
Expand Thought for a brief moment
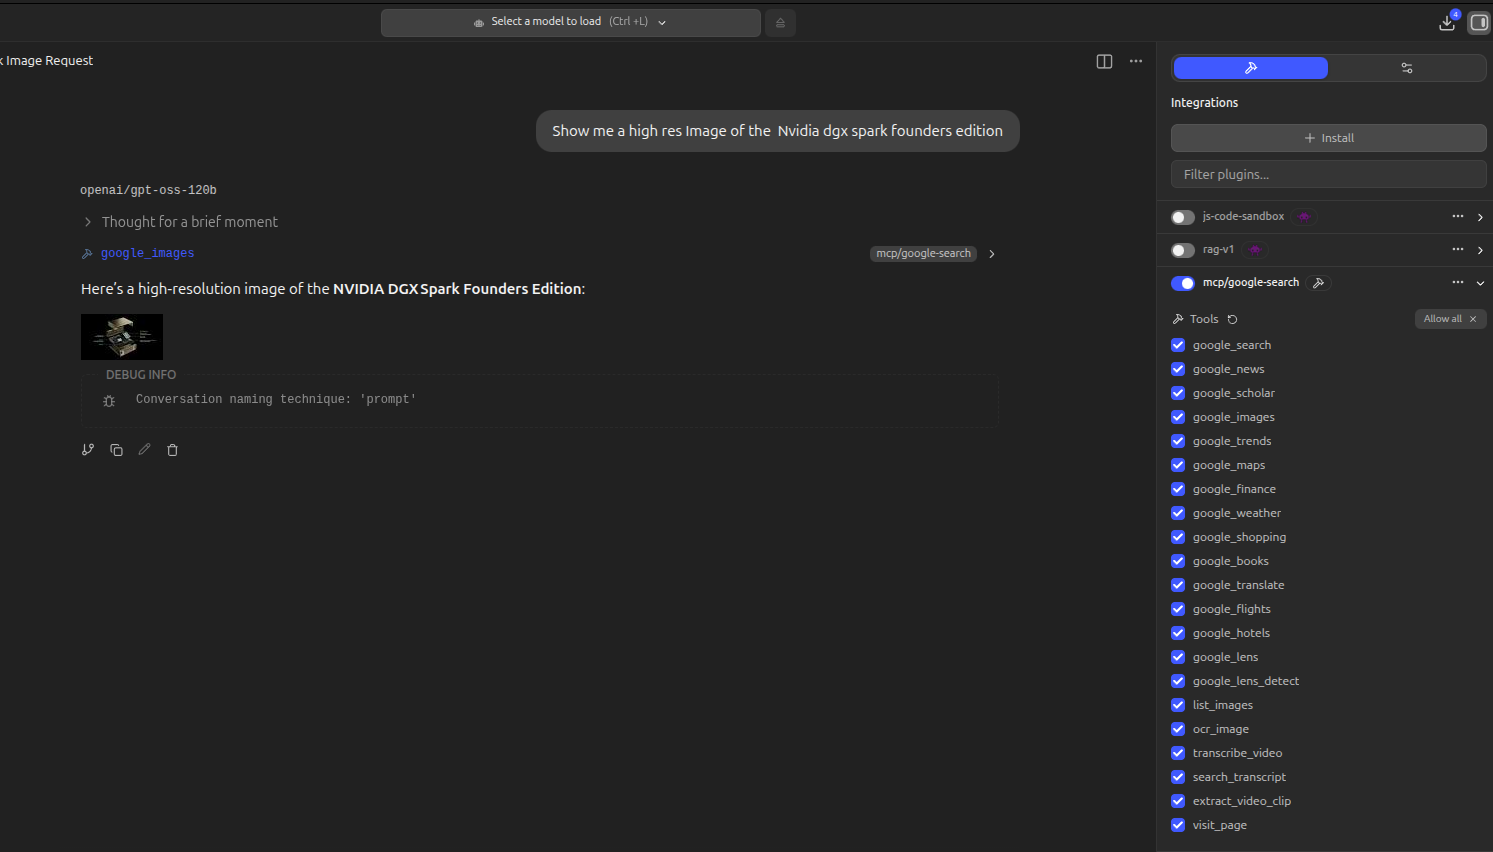pyautogui.click(x=180, y=222)
